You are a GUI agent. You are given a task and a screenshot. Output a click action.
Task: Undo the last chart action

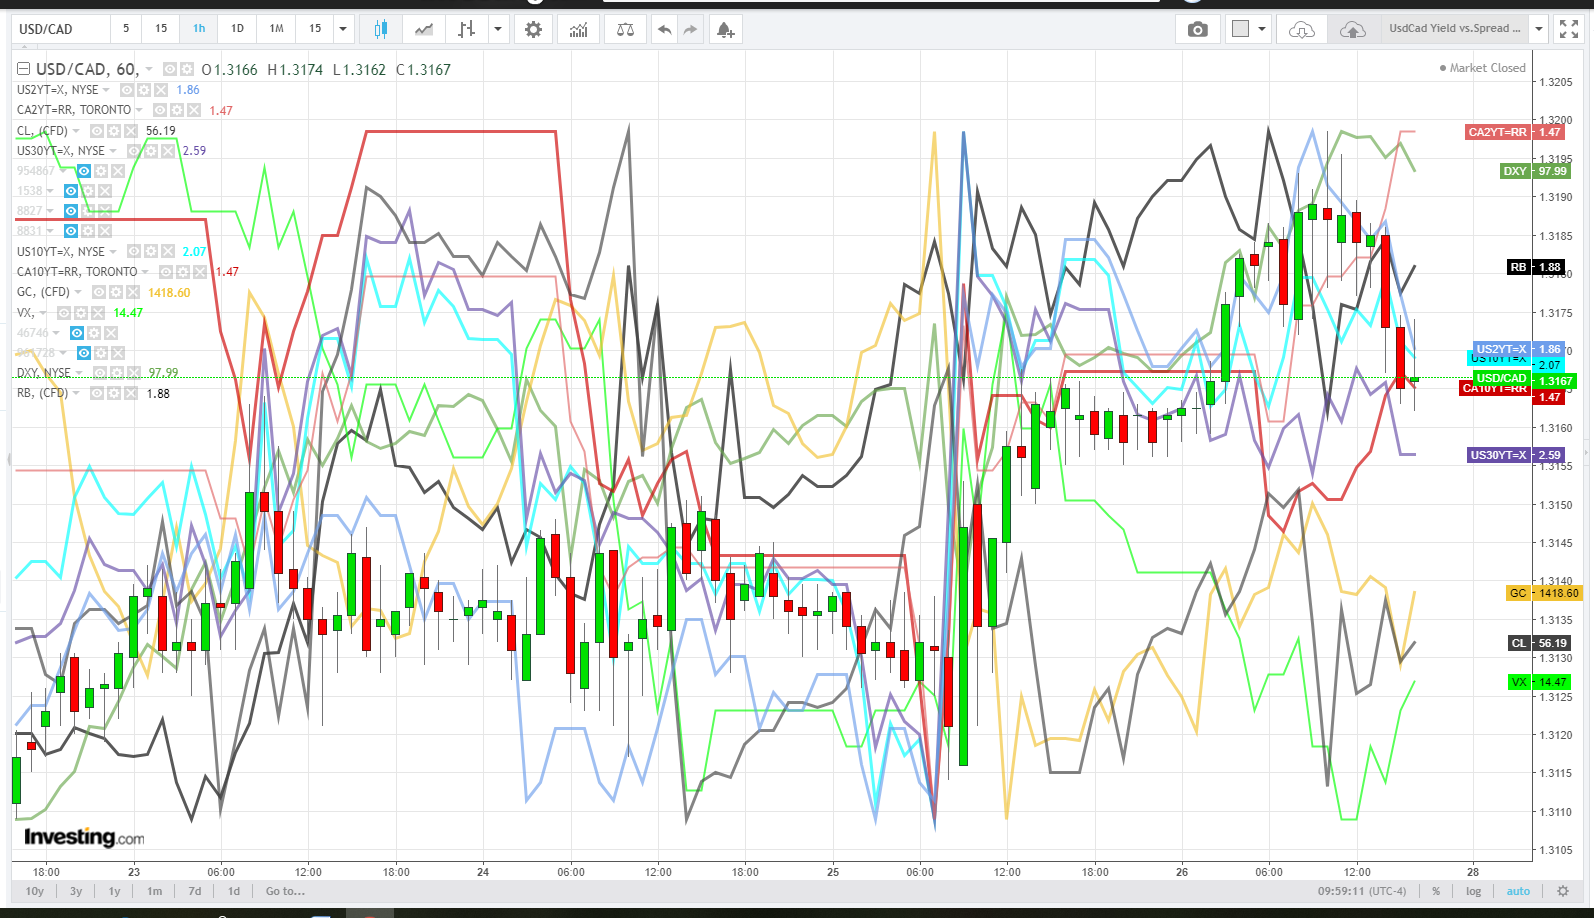(x=664, y=29)
